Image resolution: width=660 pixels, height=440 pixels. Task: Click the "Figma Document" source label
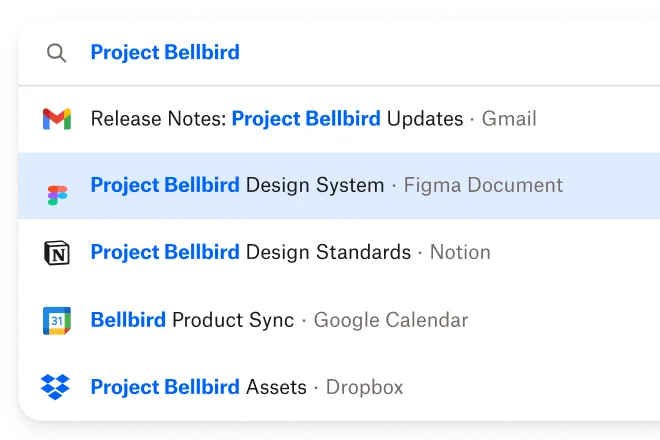(483, 185)
